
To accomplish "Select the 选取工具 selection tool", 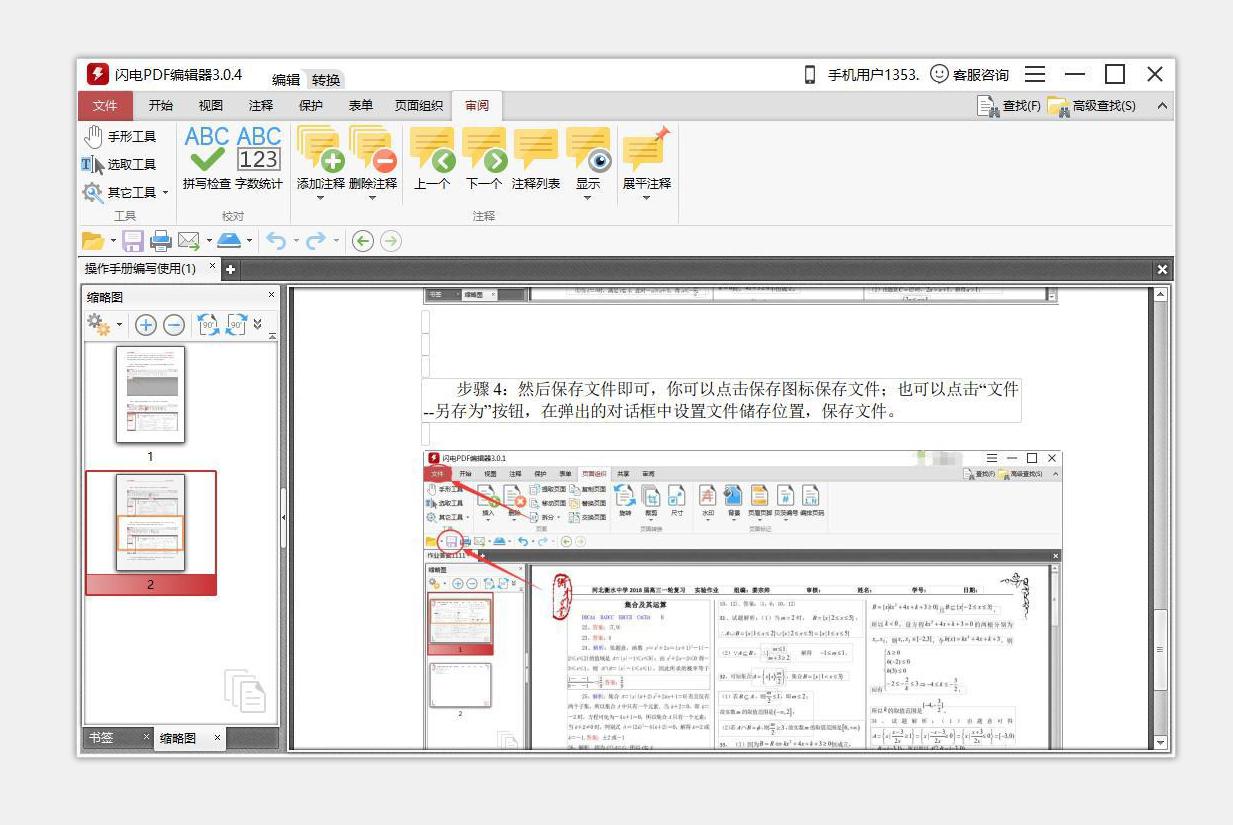I will 120,164.
